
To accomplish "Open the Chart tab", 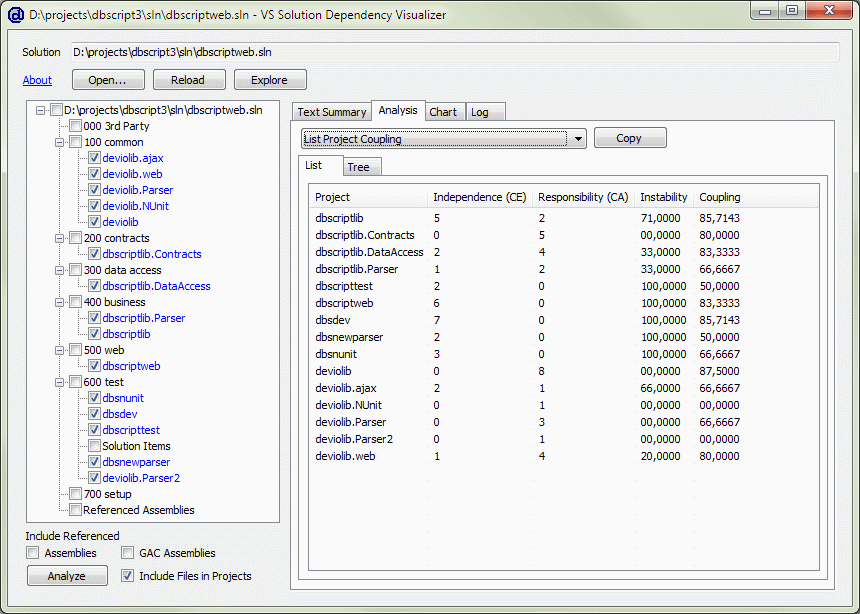I will click(x=443, y=112).
